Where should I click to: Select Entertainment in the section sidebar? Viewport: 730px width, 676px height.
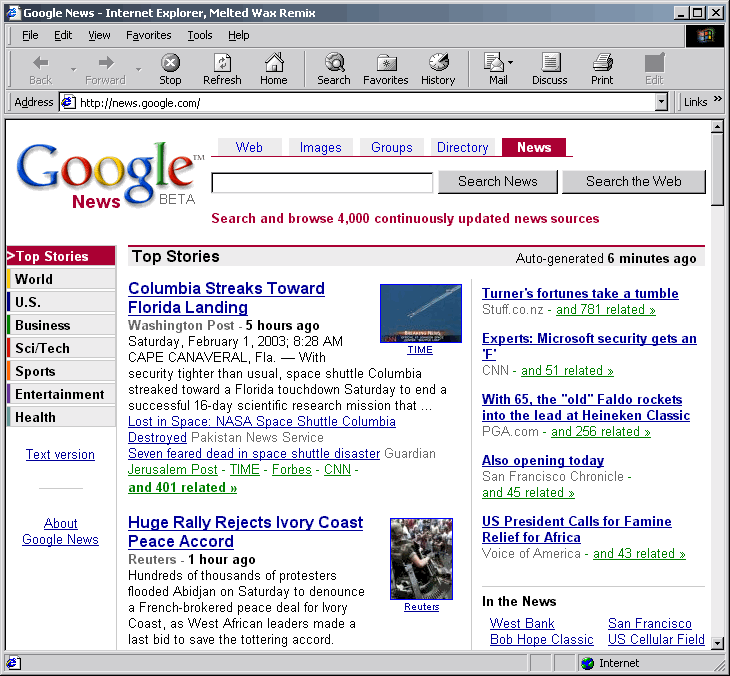pos(61,394)
